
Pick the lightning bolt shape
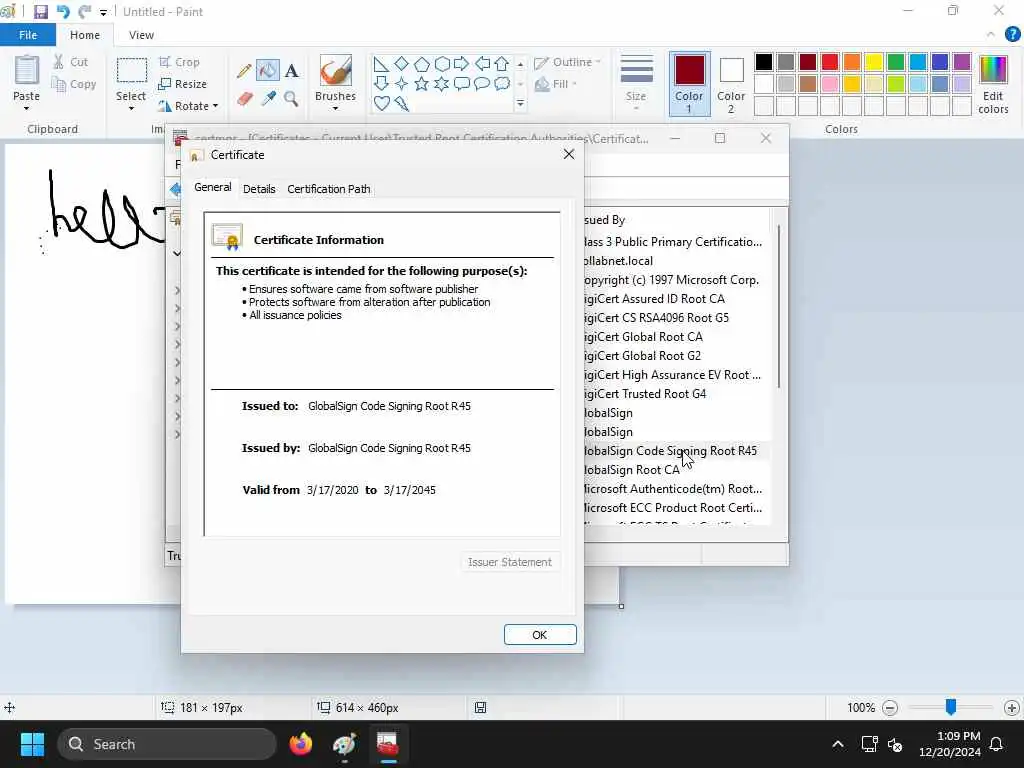pyautogui.click(x=402, y=103)
